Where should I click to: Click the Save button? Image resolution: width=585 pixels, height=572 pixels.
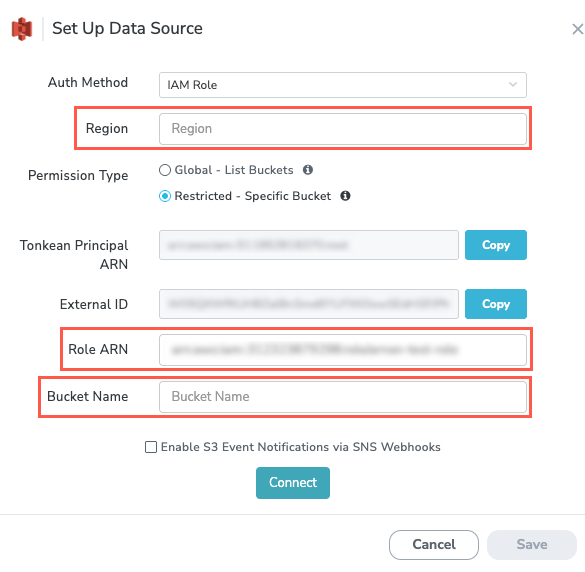click(x=532, y=544)
